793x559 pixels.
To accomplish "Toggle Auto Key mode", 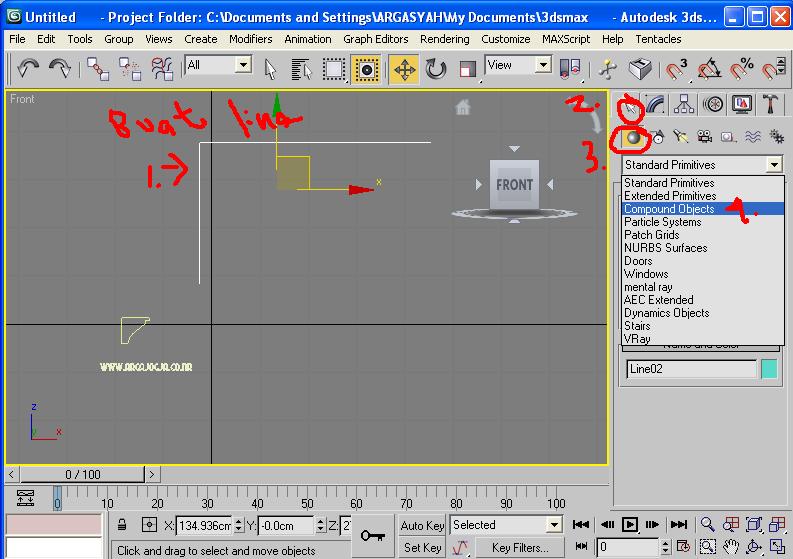I will point(422,526).
